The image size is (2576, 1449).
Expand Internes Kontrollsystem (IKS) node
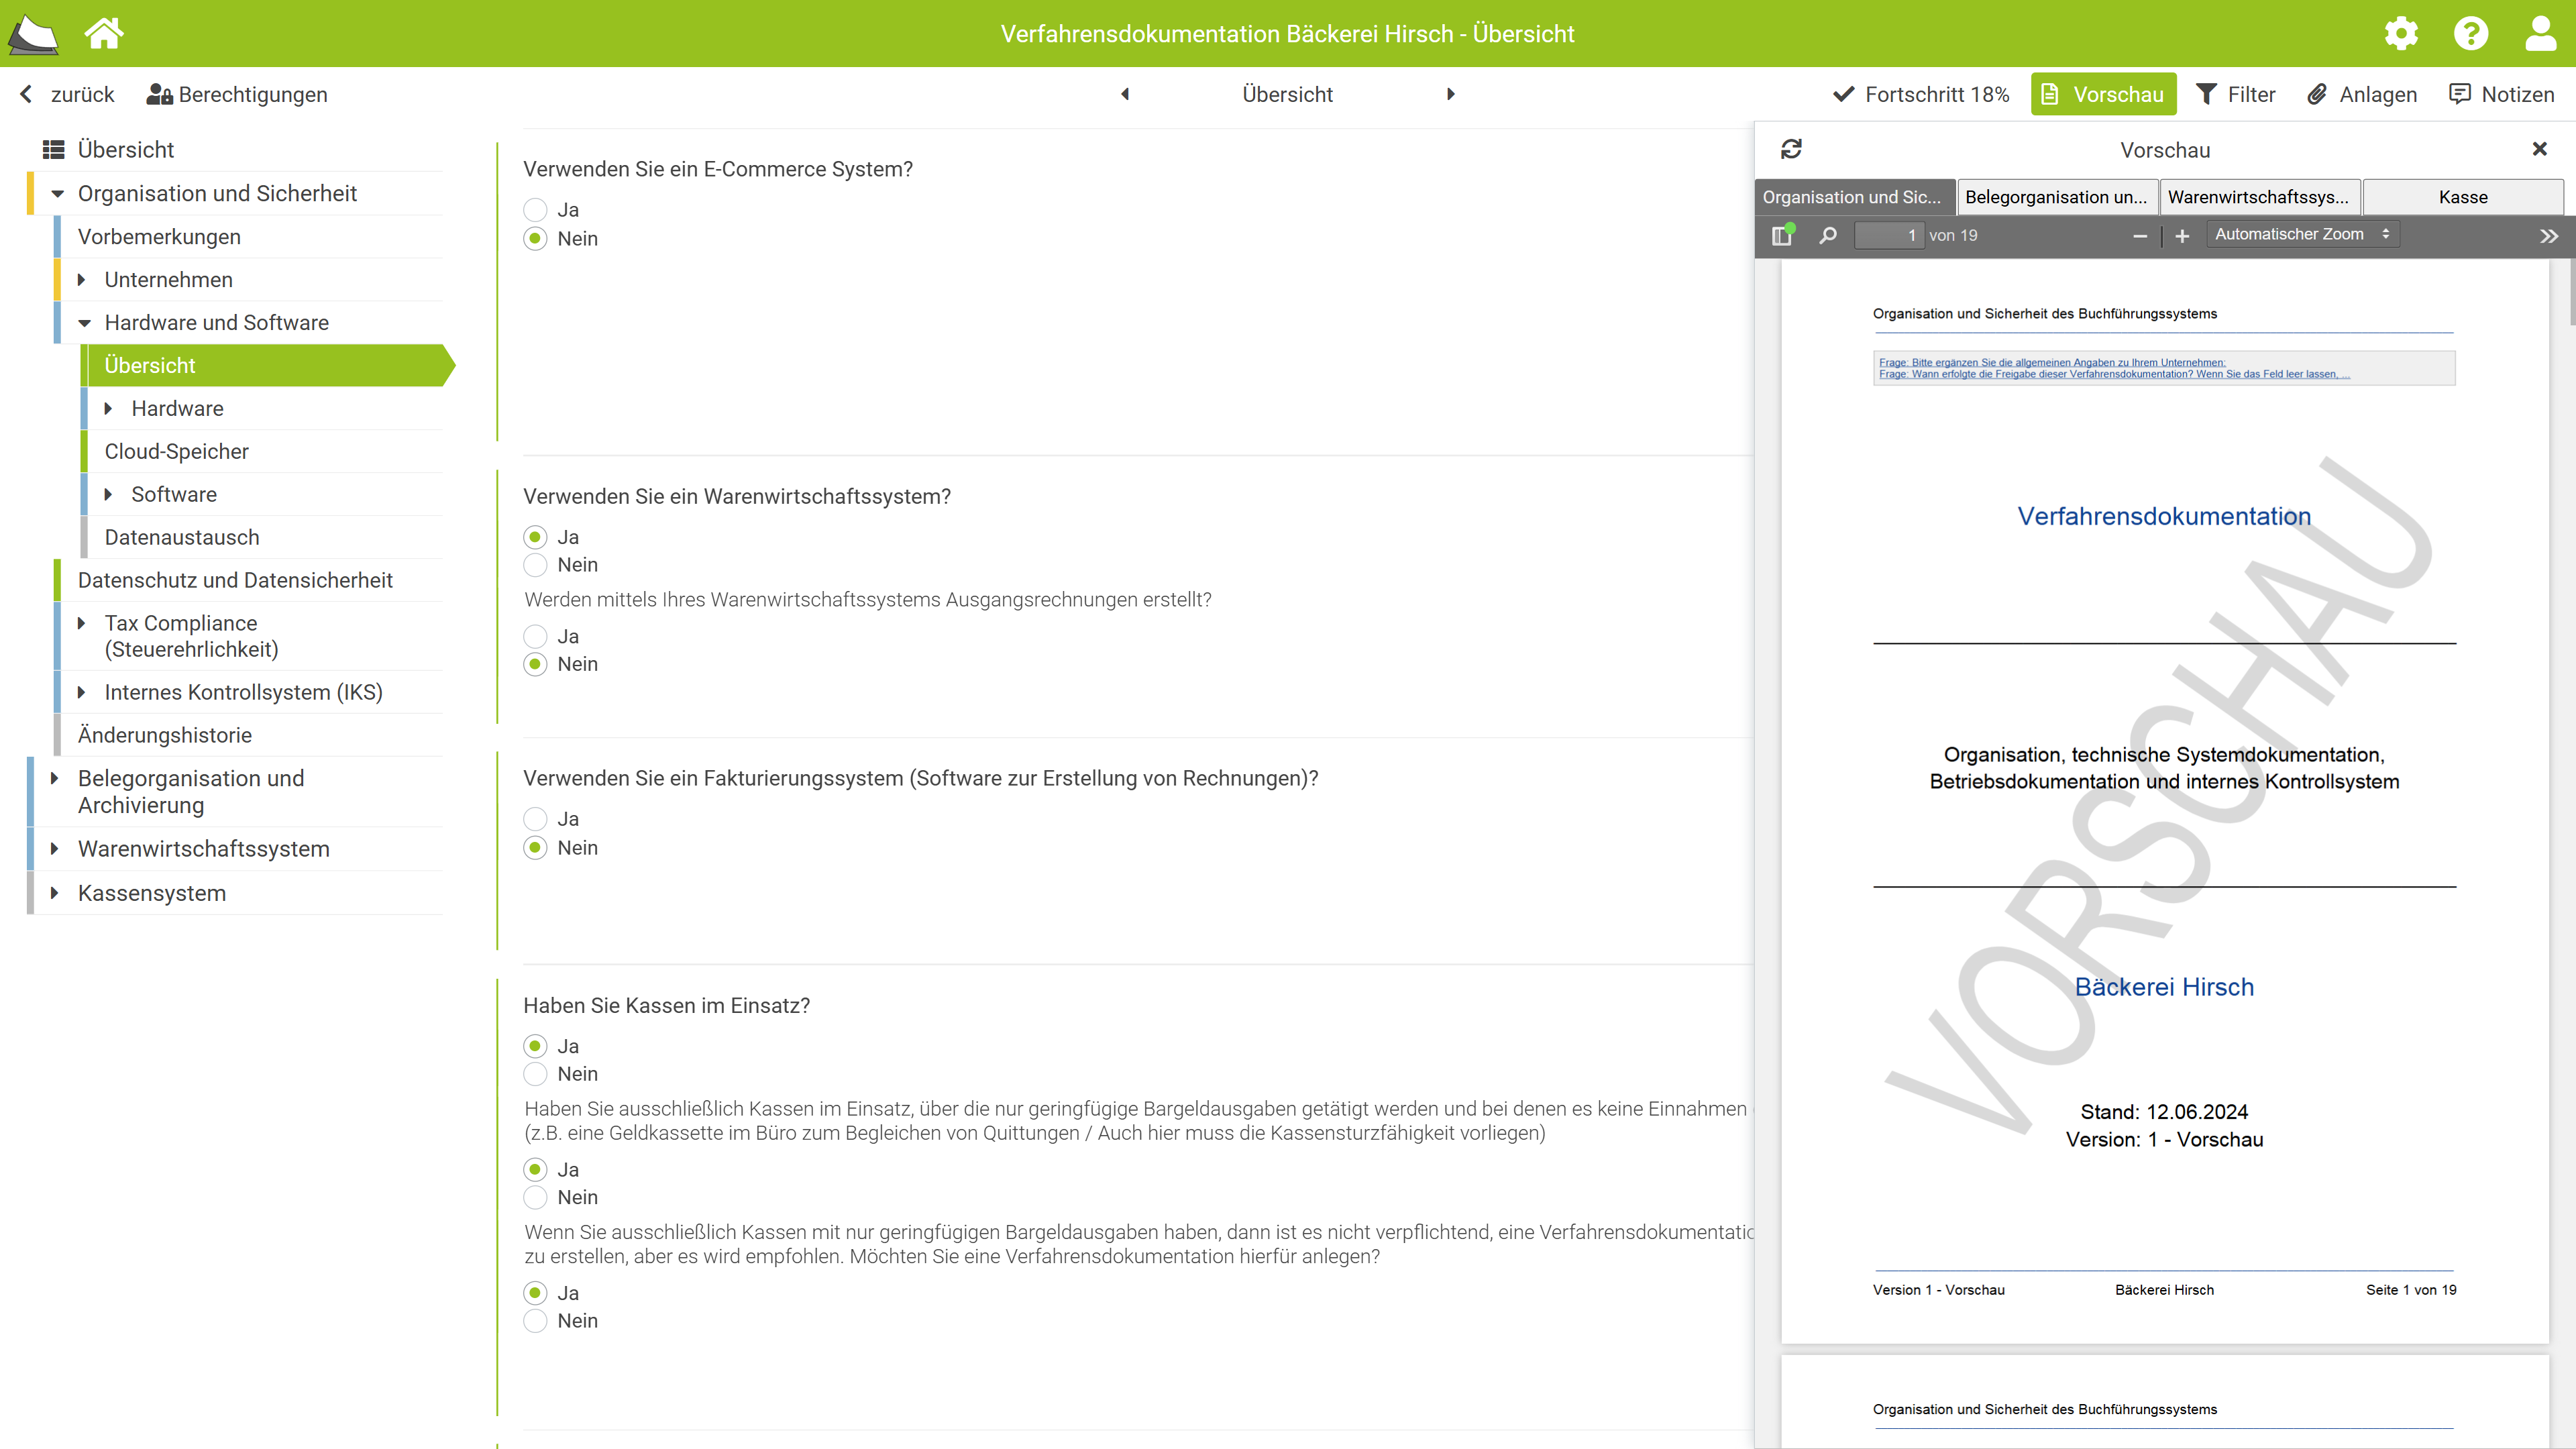pos(82,692)
